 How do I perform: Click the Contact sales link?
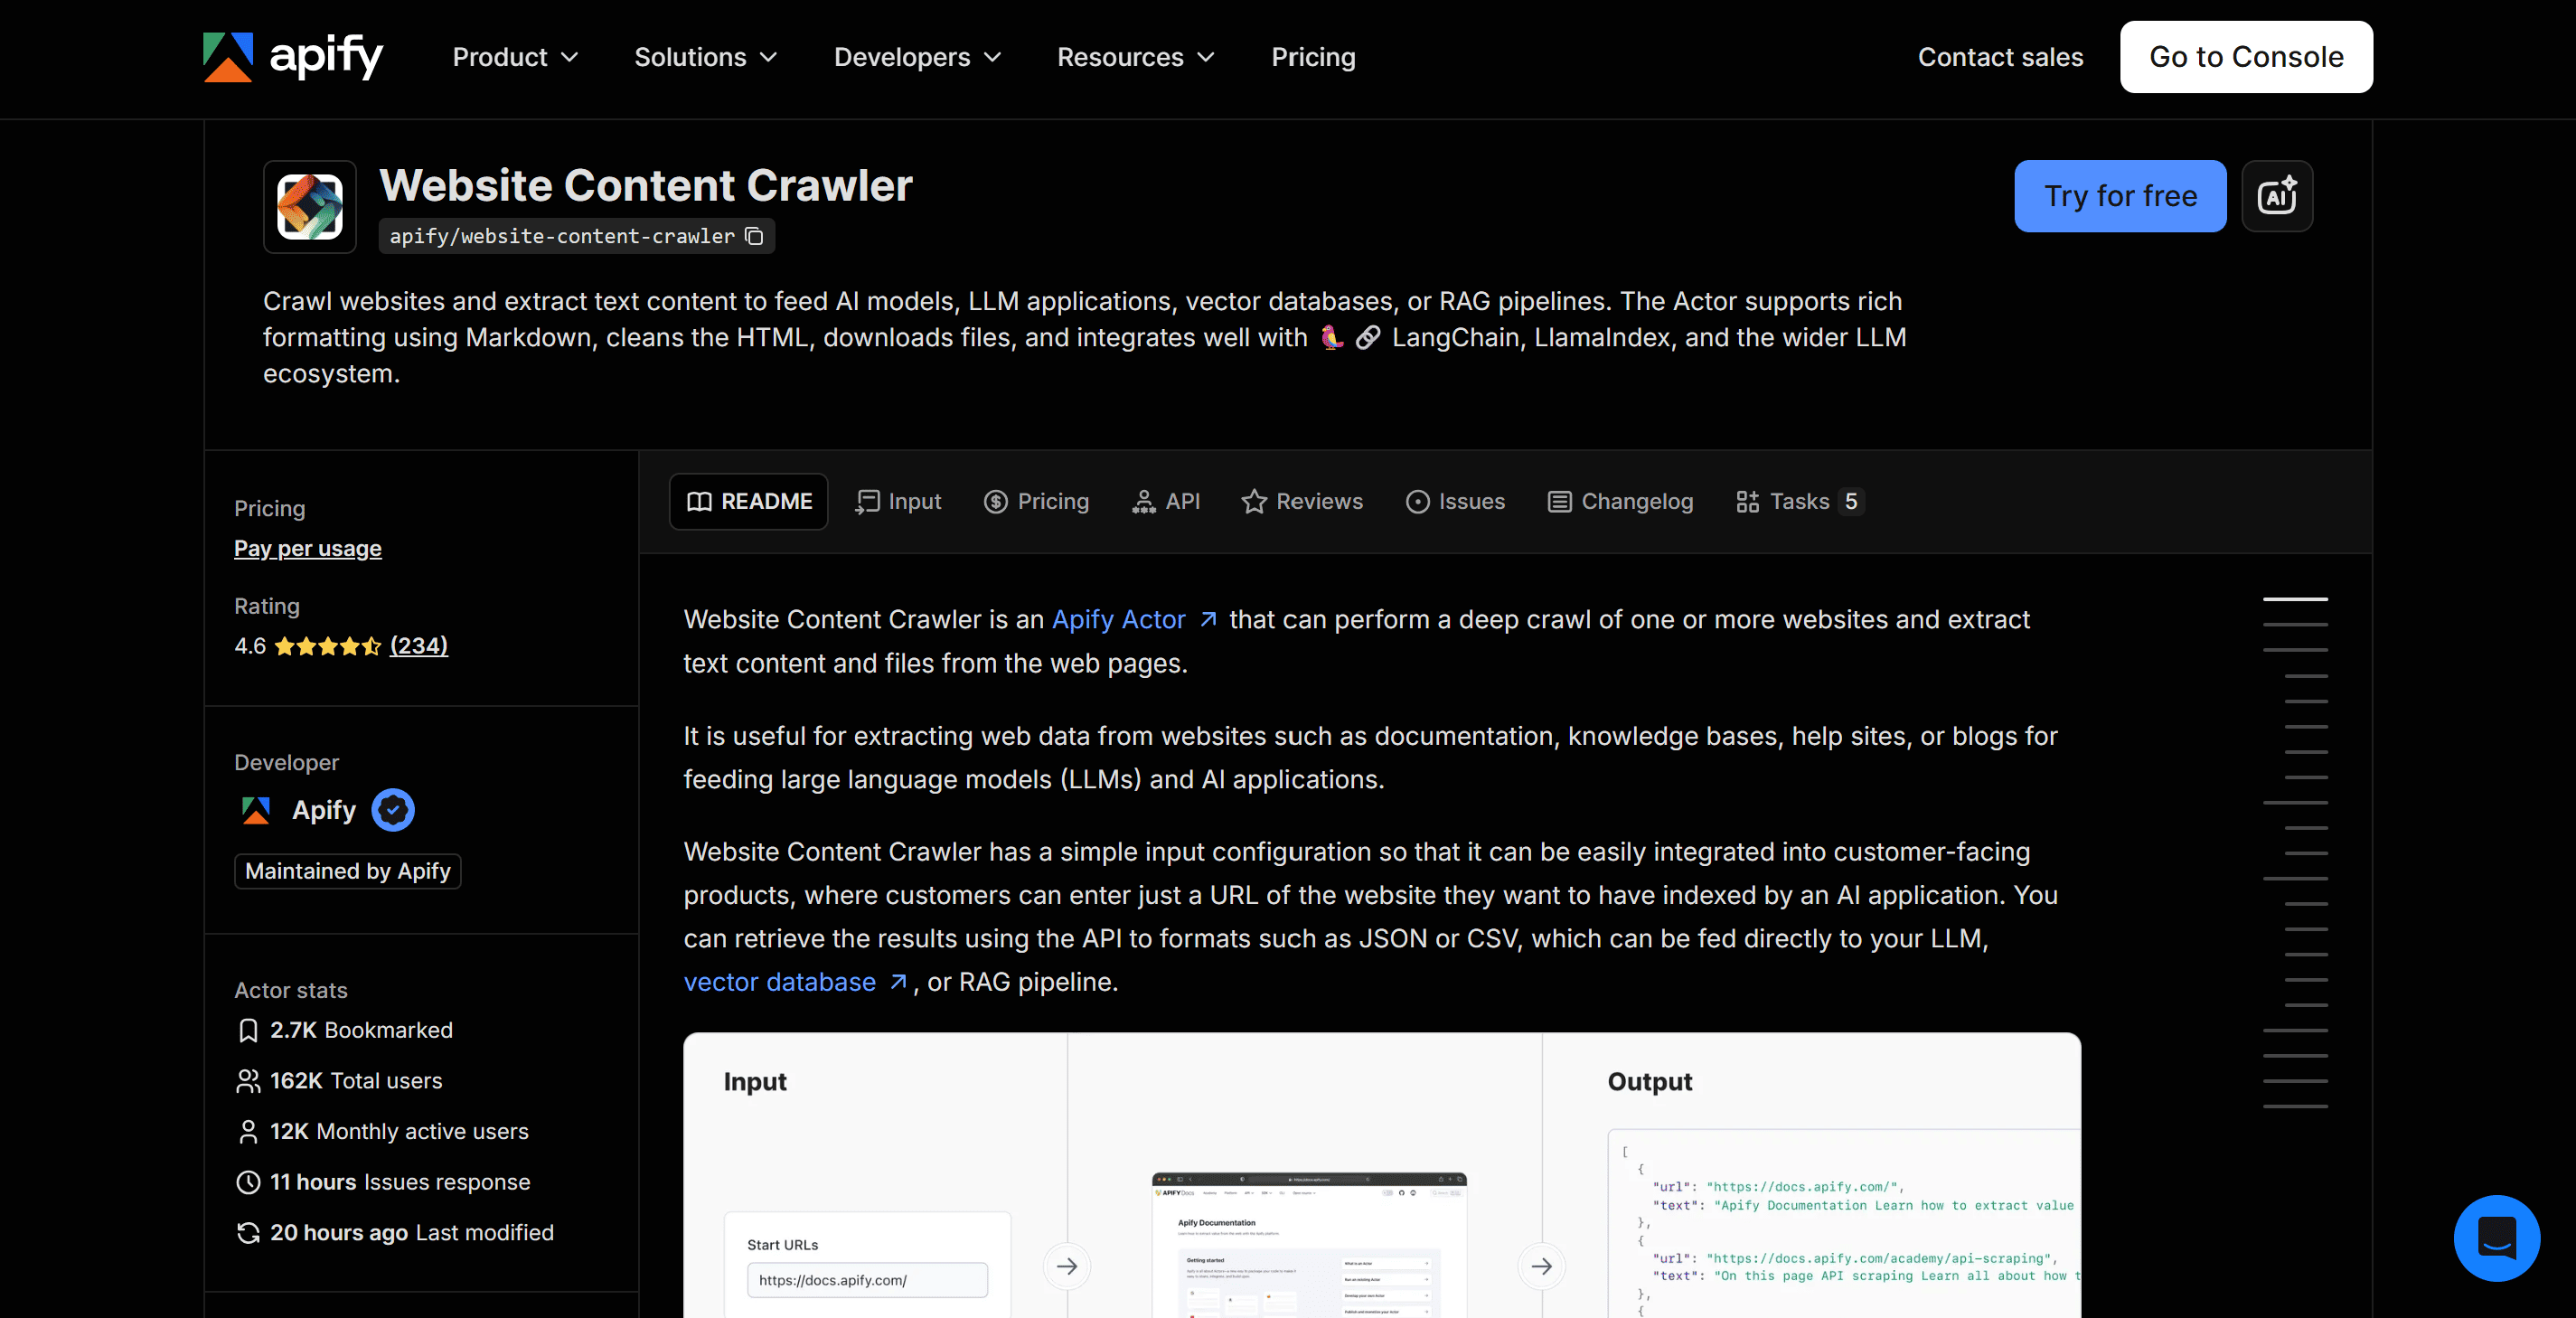(x=2000, y=57)
